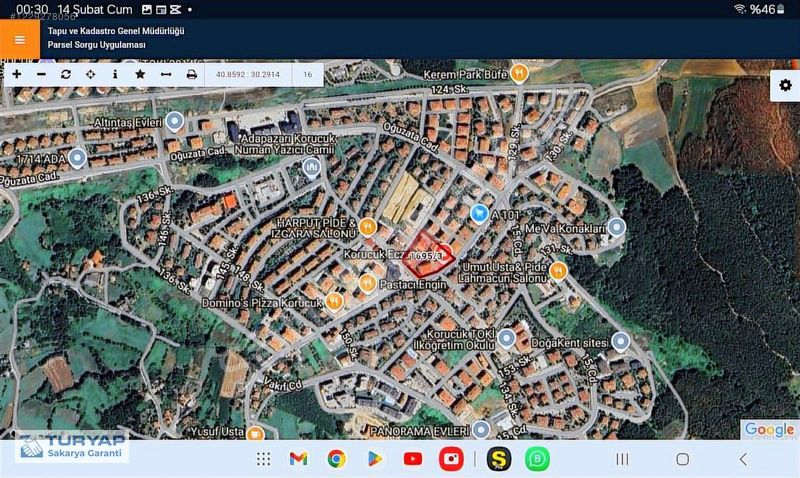Zoom out with the minus tool

coord(41,74)
